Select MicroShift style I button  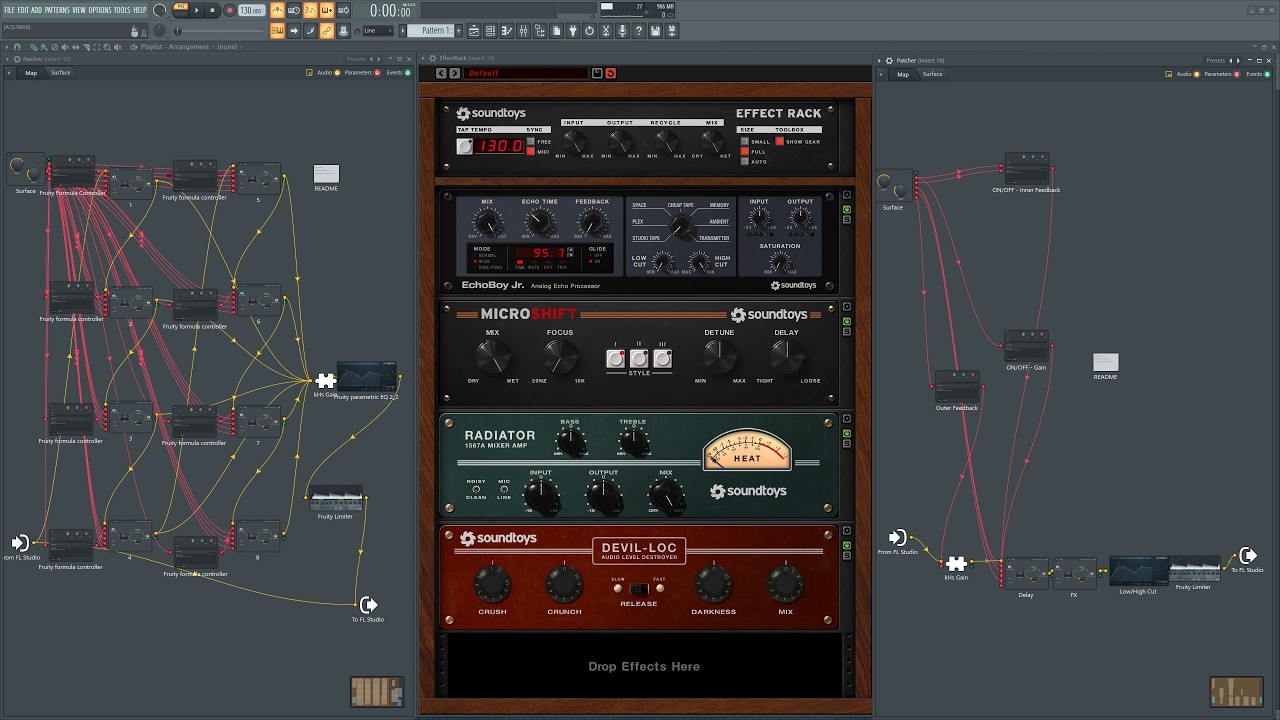point(616,358)
